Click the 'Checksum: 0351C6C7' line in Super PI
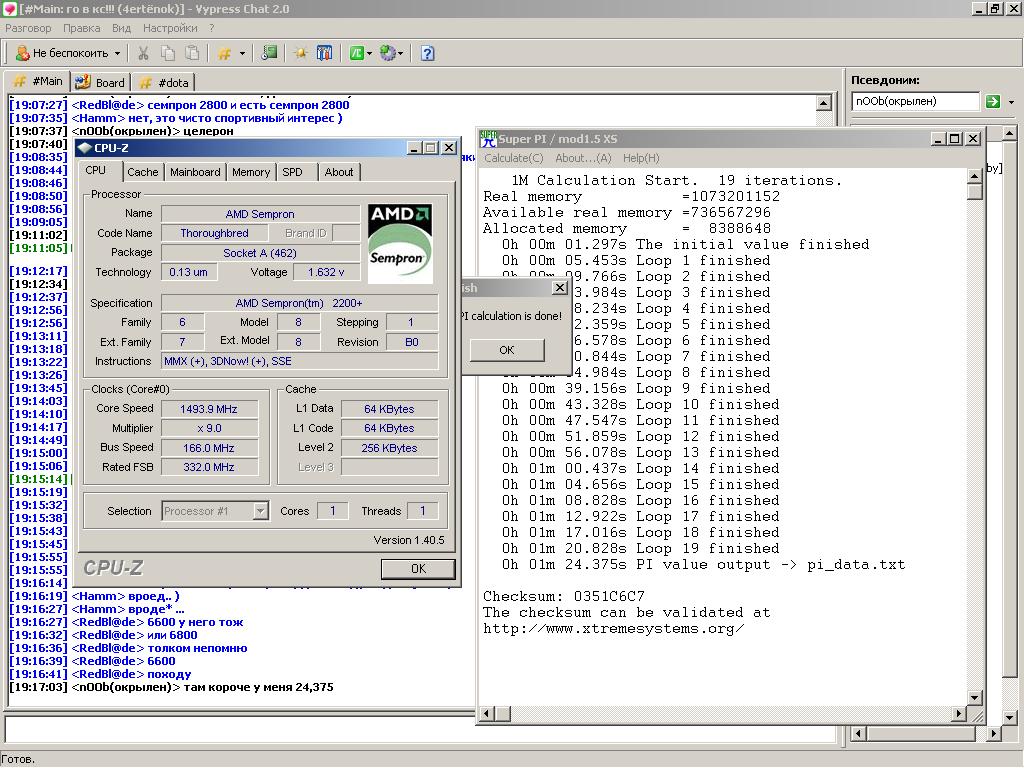Screen dimensions: 1024x768 pyautogui.click(x=564, y=596)
